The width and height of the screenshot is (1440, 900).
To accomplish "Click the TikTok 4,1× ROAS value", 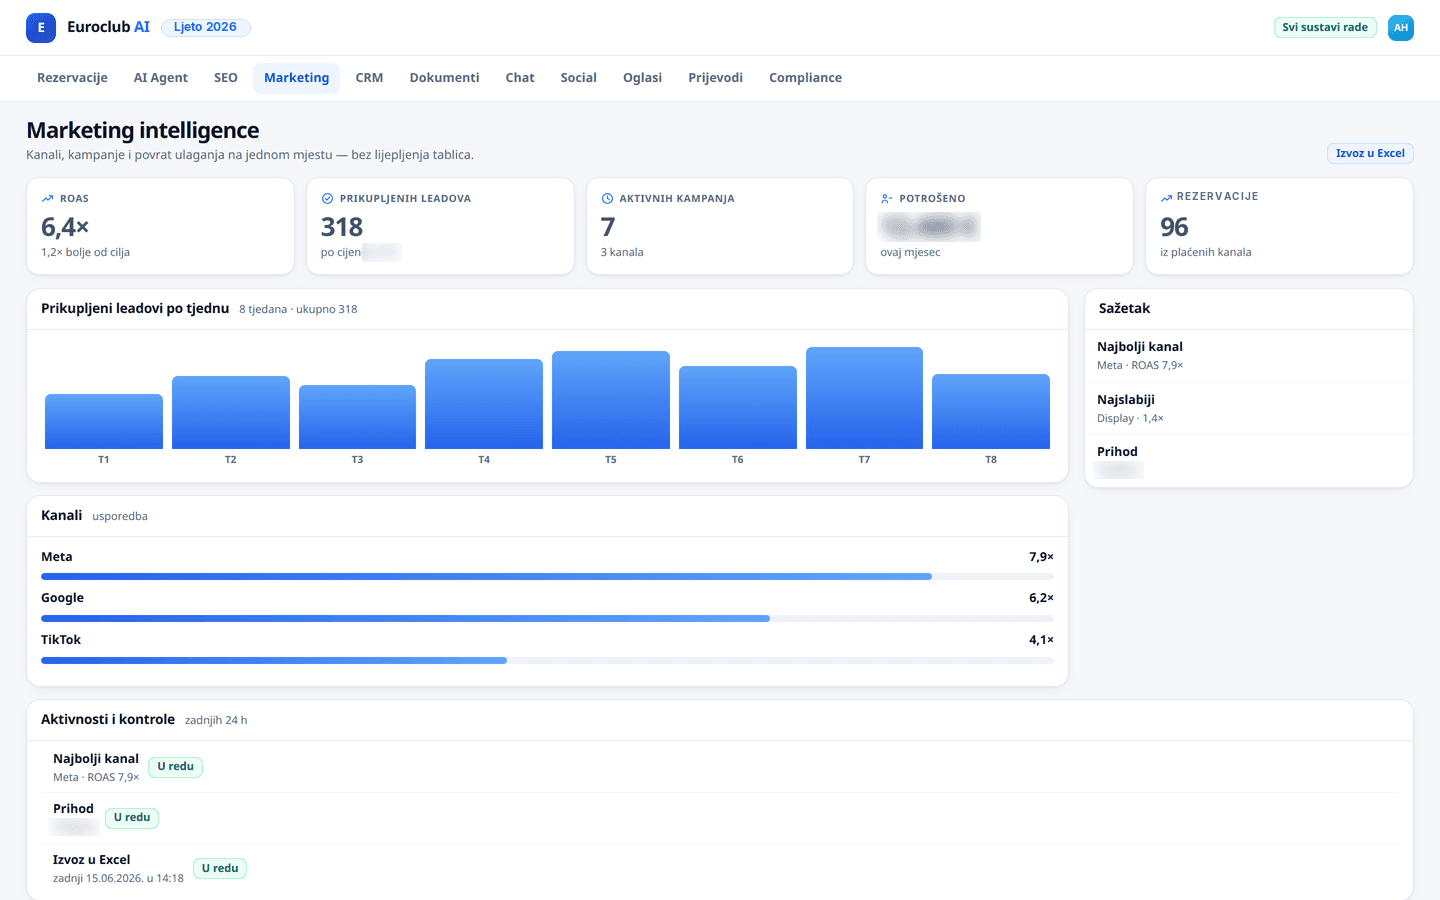I will point(1041,640).
